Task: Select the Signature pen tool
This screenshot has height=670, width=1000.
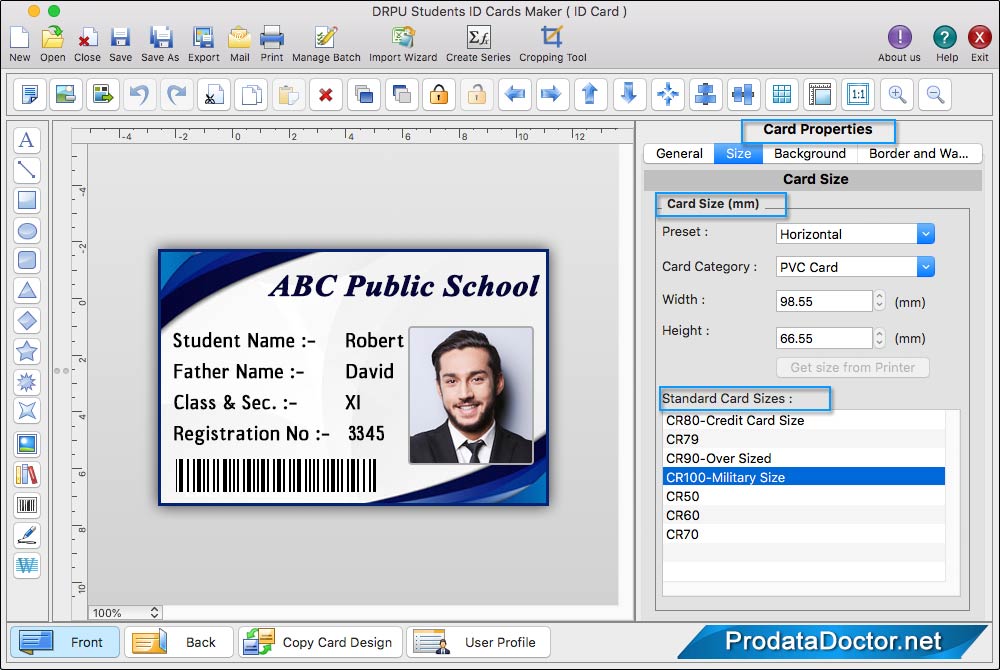Action: click(27, 535)
